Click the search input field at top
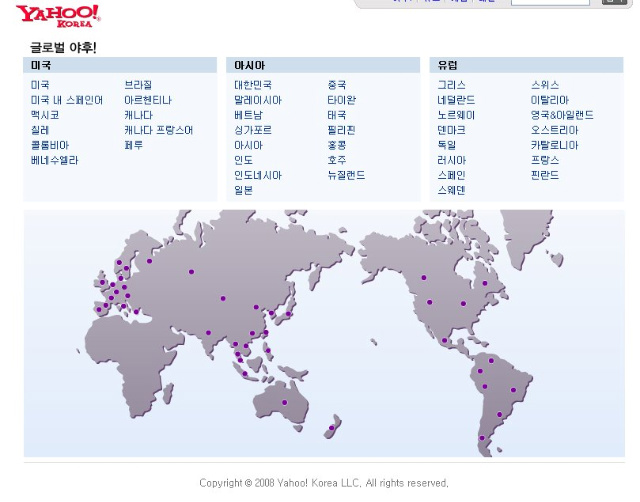This screenshot has height=502, width=640. coord(550,2)
